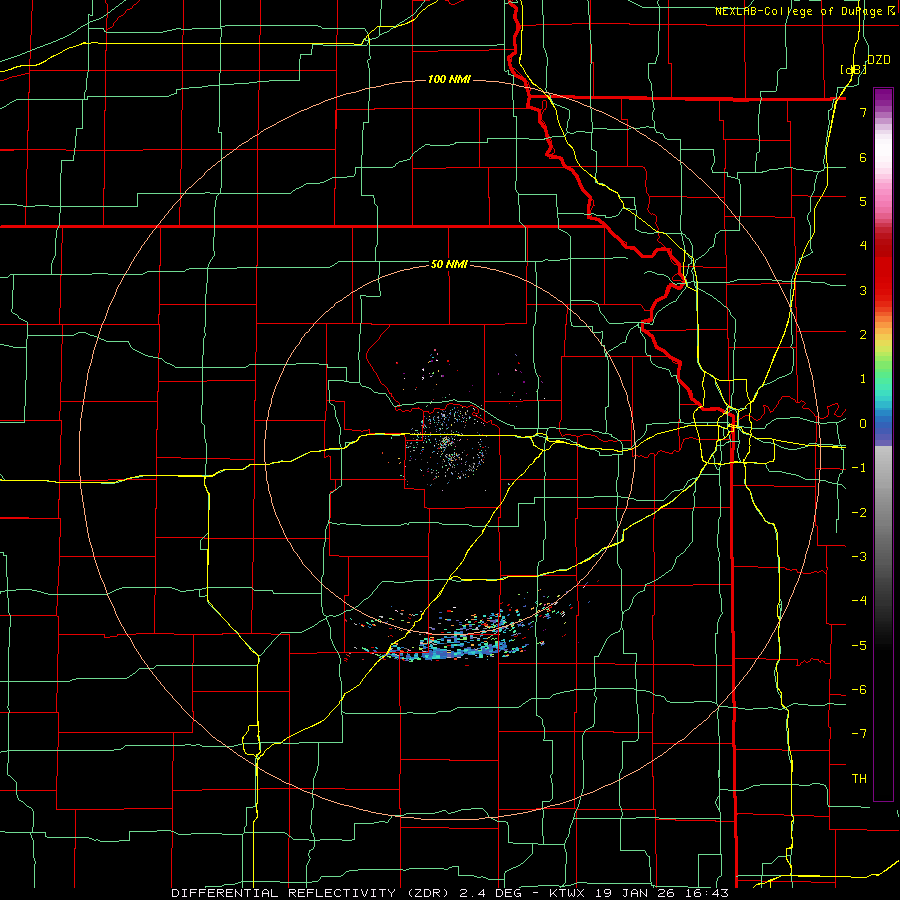Click the '3' value on color scale

[x=863, y=290]
